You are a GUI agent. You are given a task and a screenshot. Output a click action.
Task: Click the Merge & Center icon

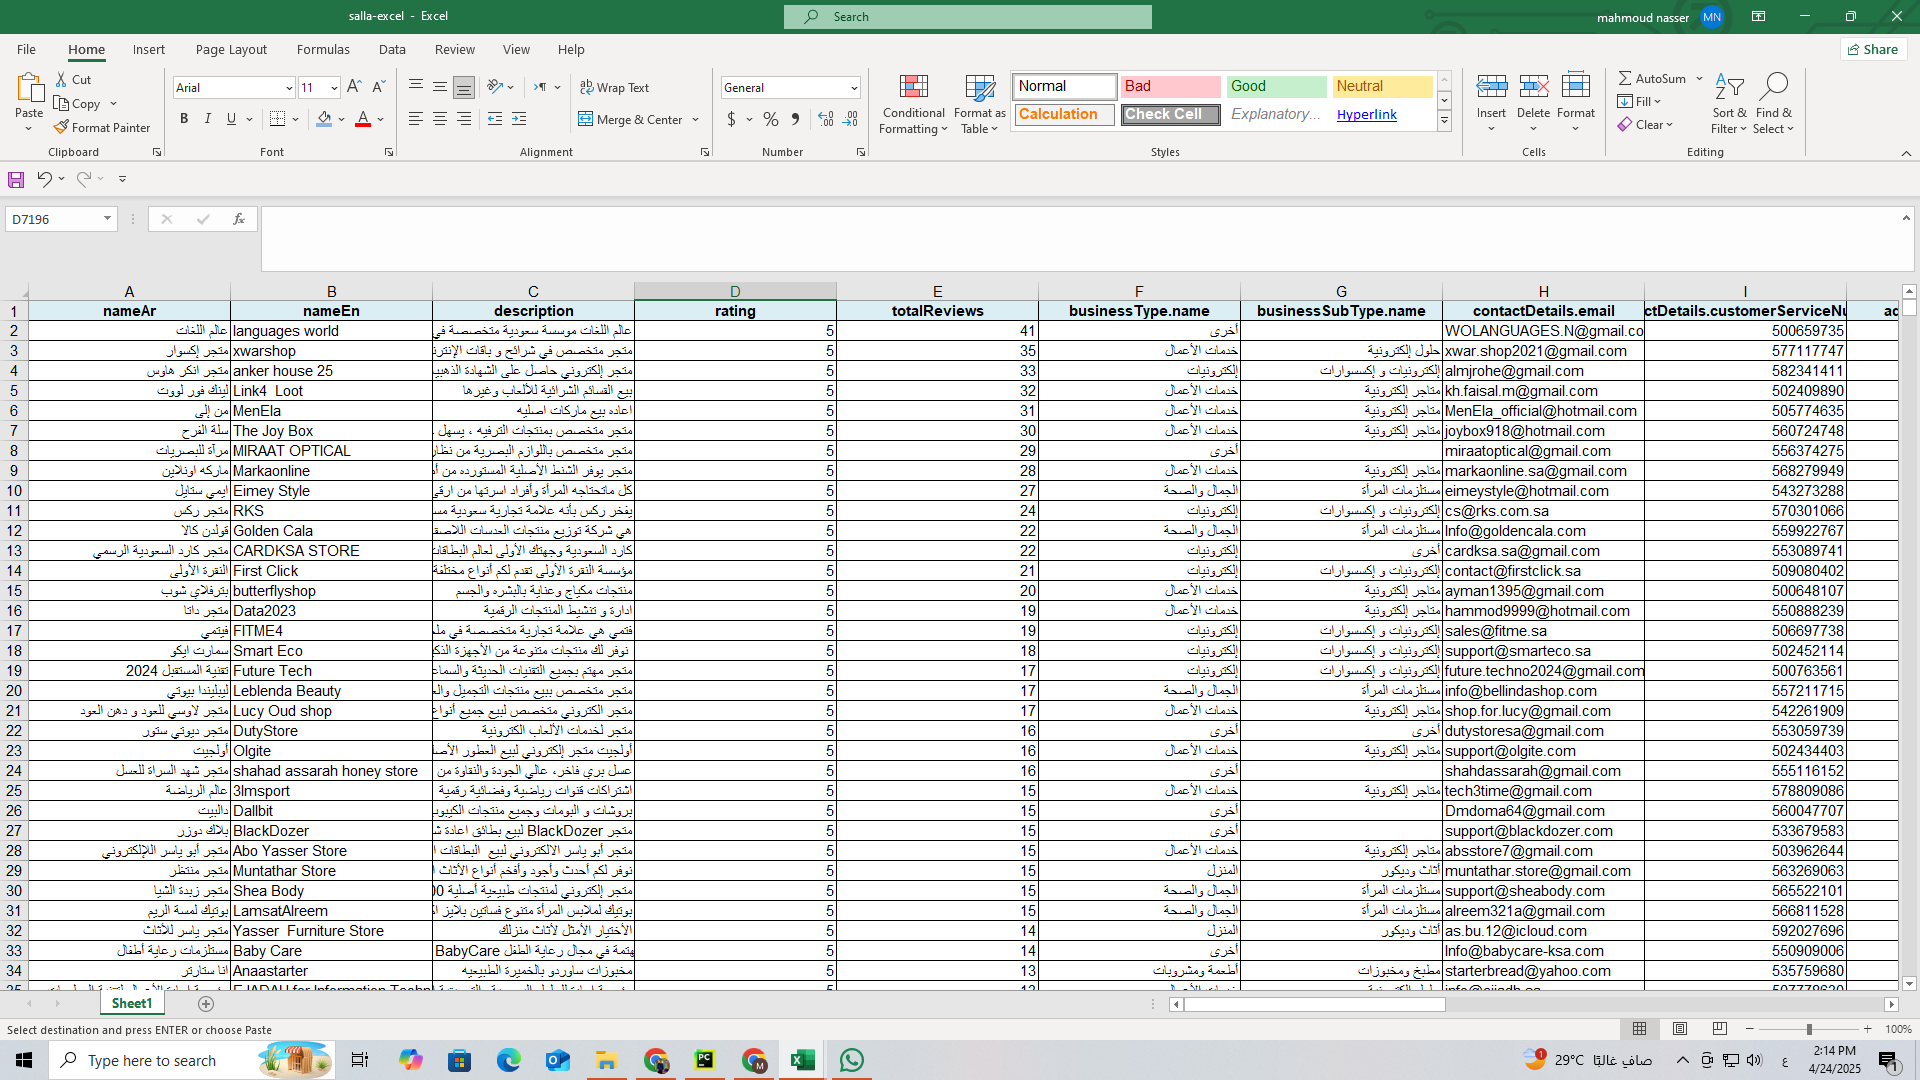(x=586, y=120)
